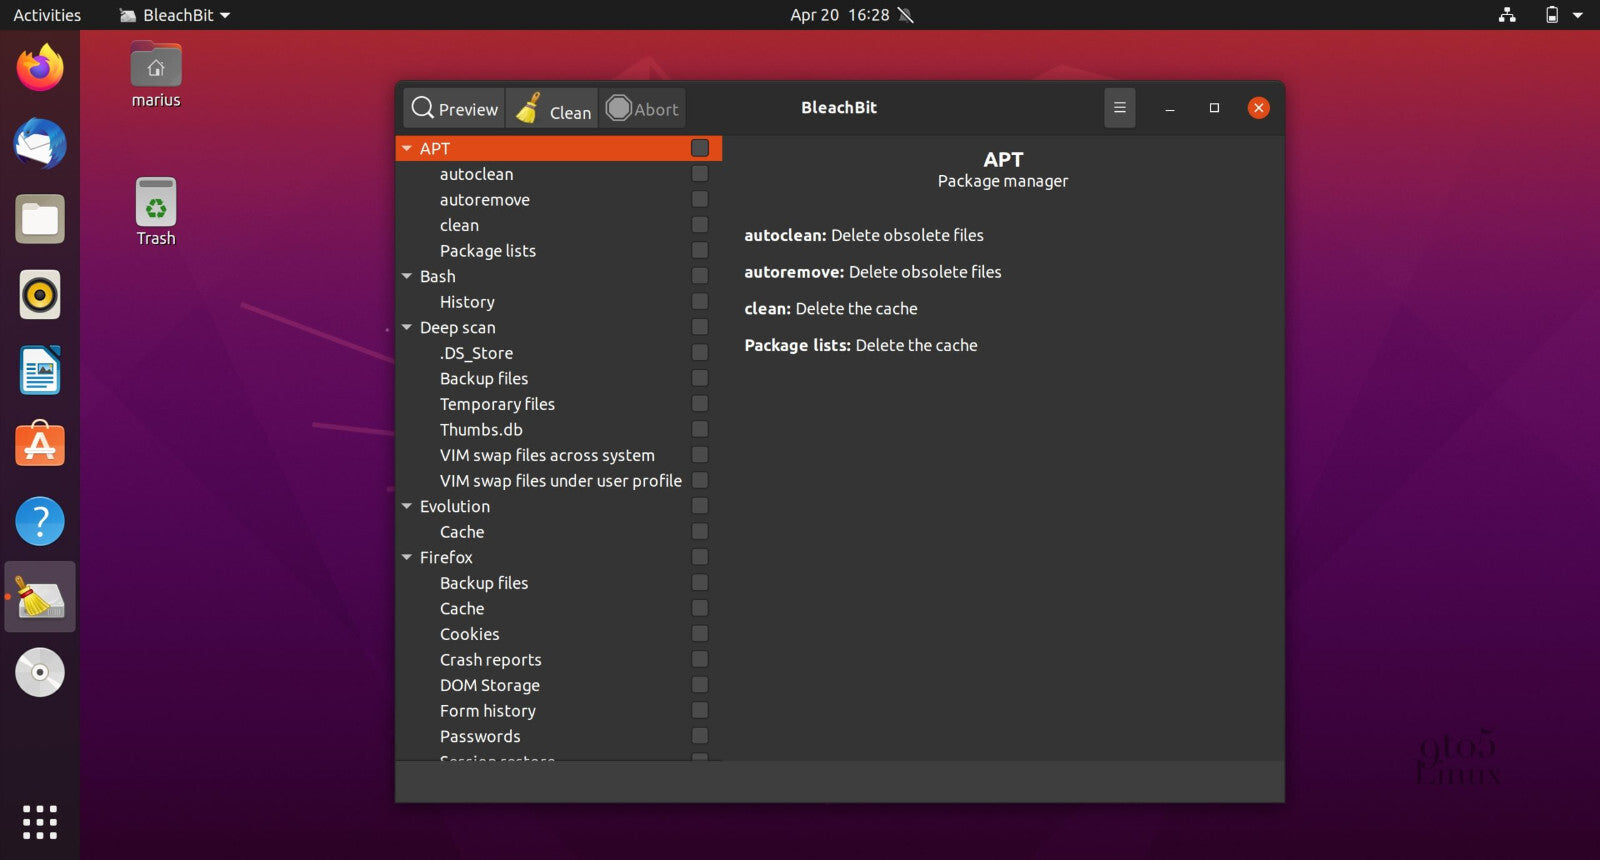The image size is (1600, 860).
Task: Maximize the BleachBit window
Action: pos(1214,108)
